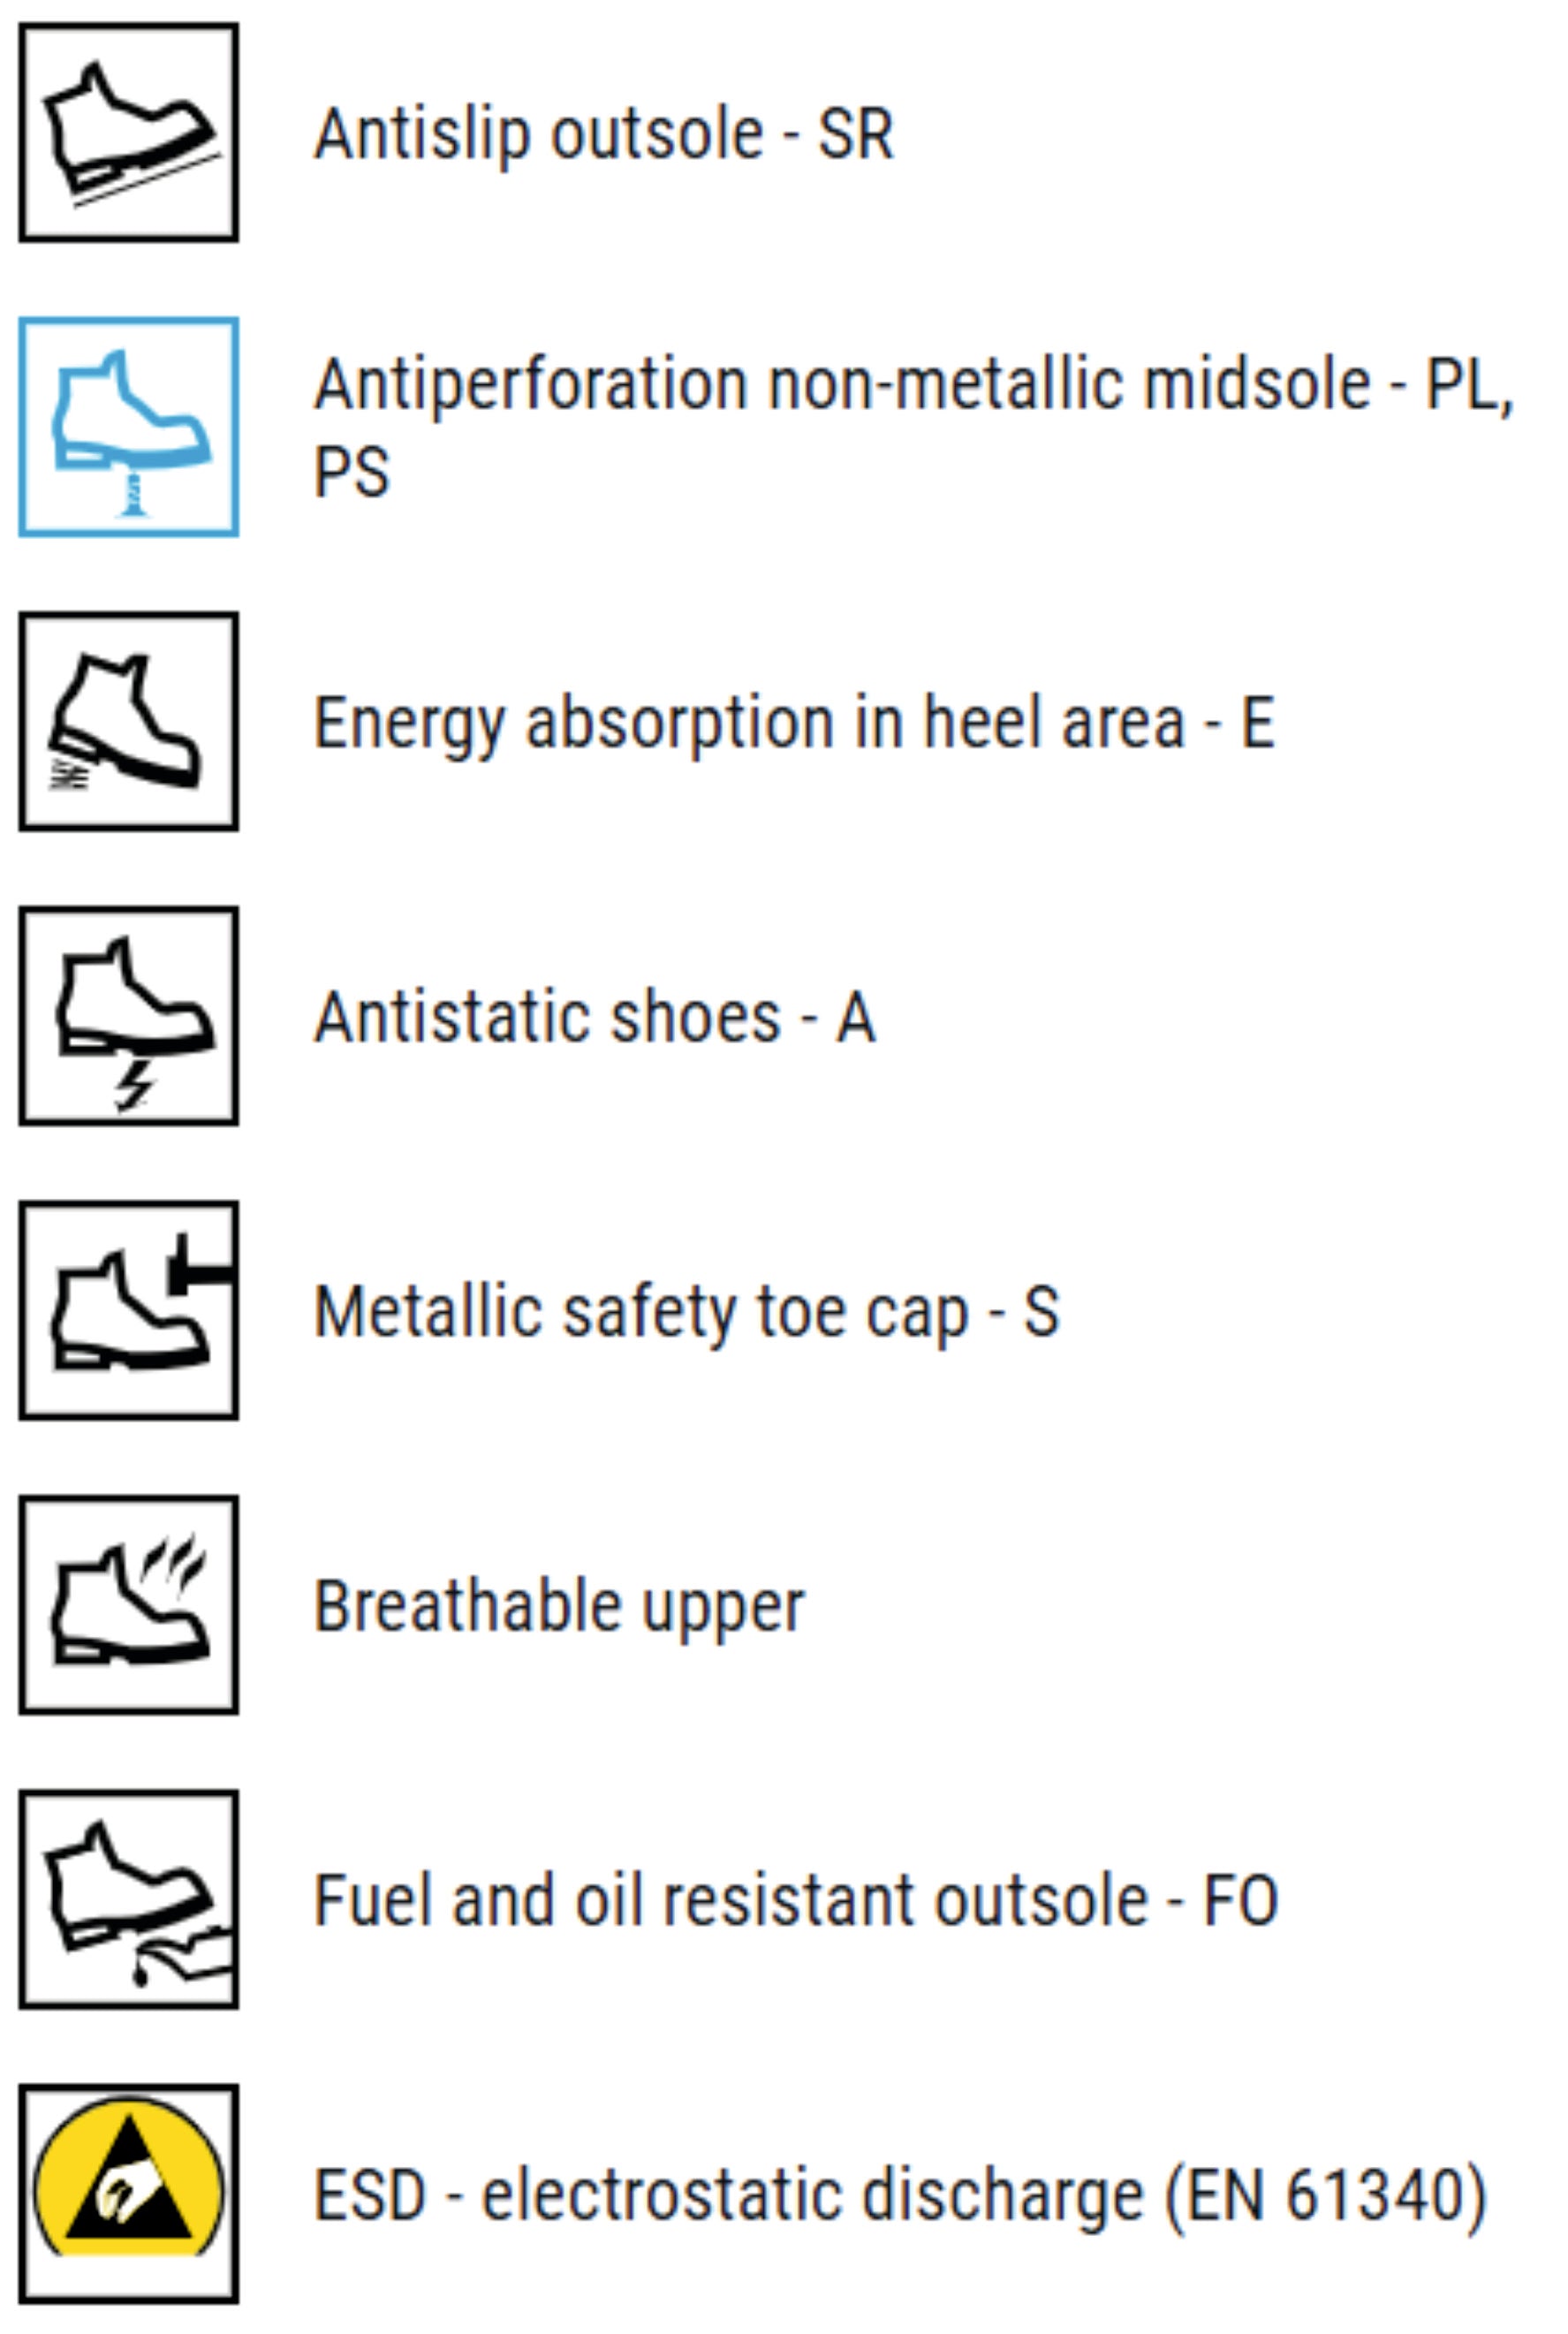
Task: Click the 'Antislip outsole' words
Action: click(x=538, y=134)
